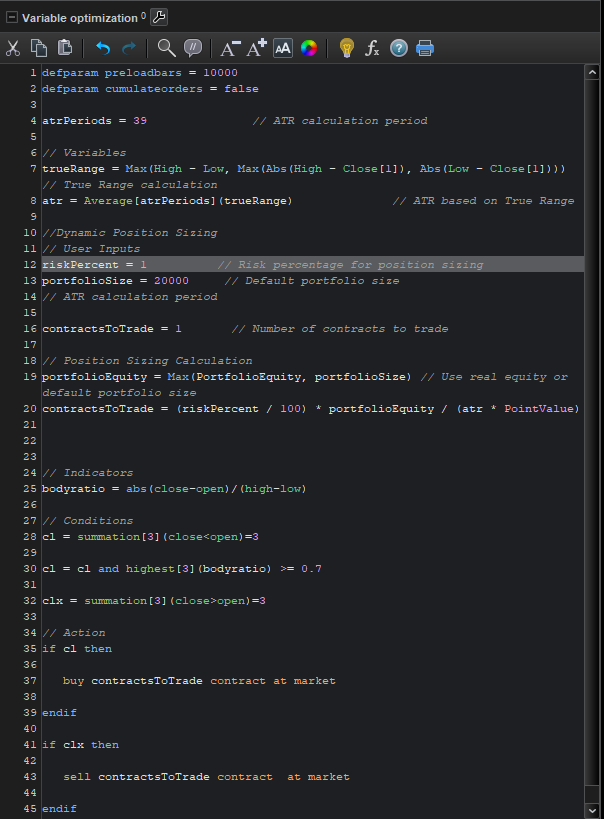Image resolution: width=604 pixels, height=819 pixels.
Task: Decrease editor font size
Action: [230, 48]
